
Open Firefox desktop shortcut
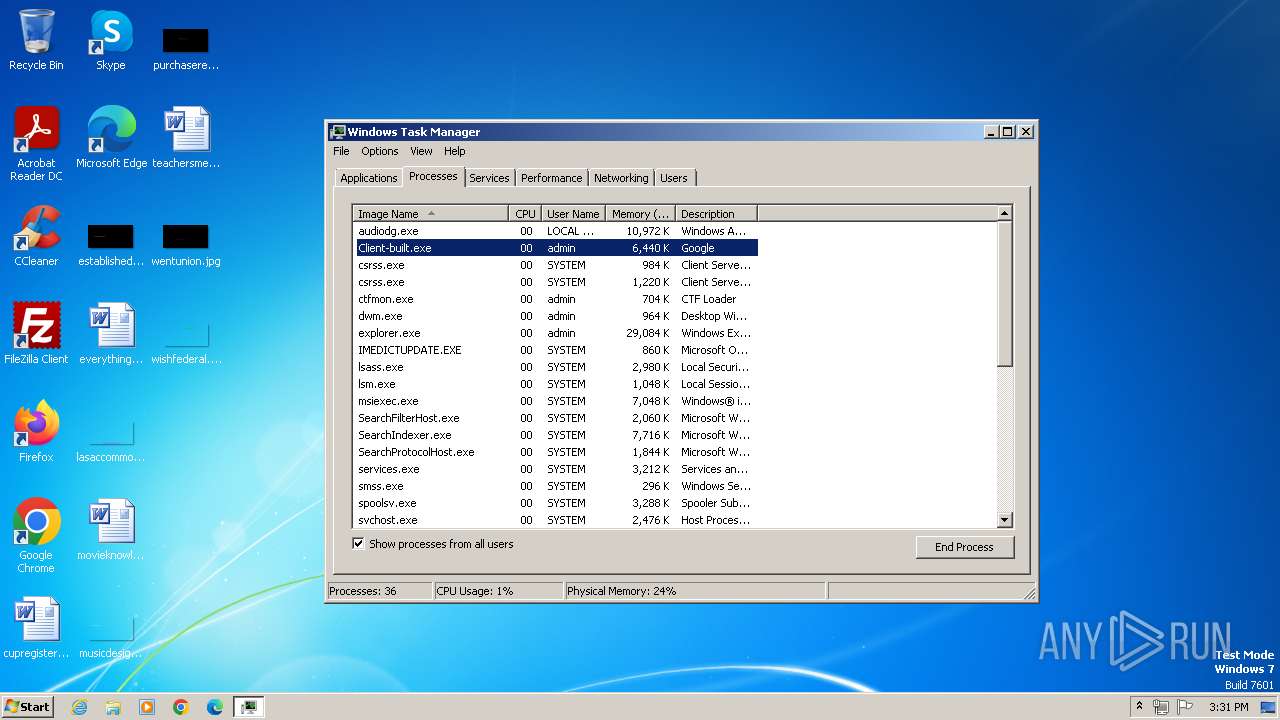click(x=36, y=432)
